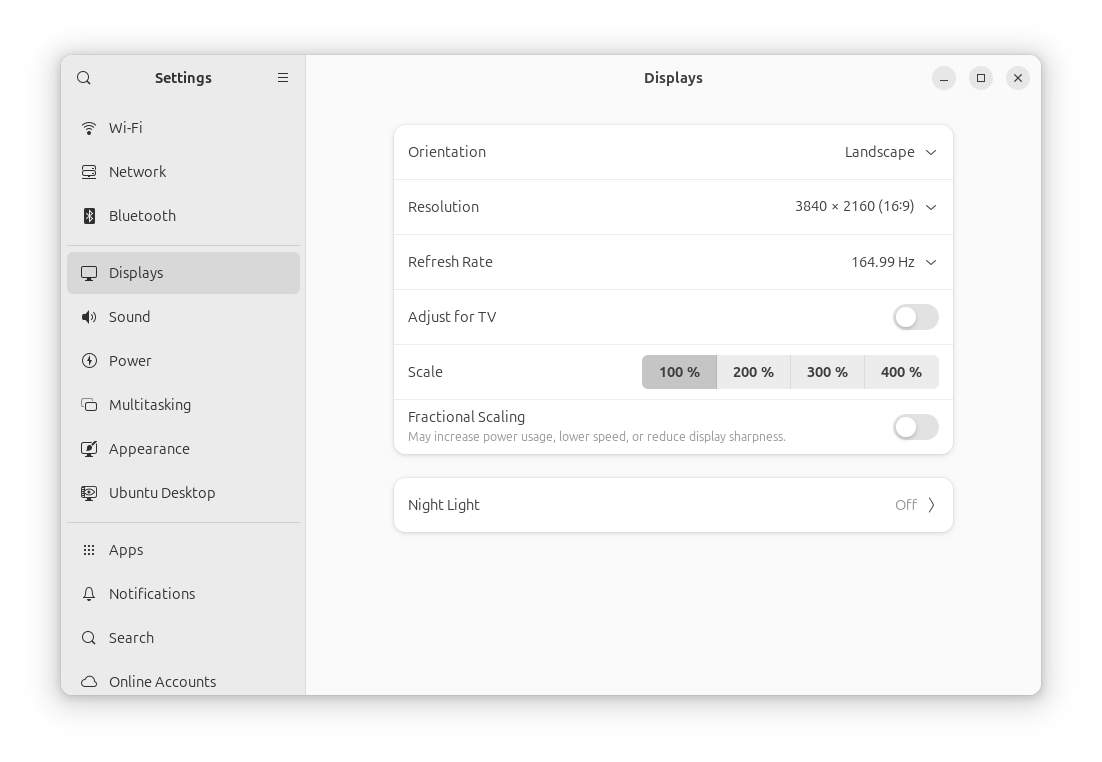Screen dimensions: 1102x762
Task: Choose the 400 % scale button
Action: [901, 372]
